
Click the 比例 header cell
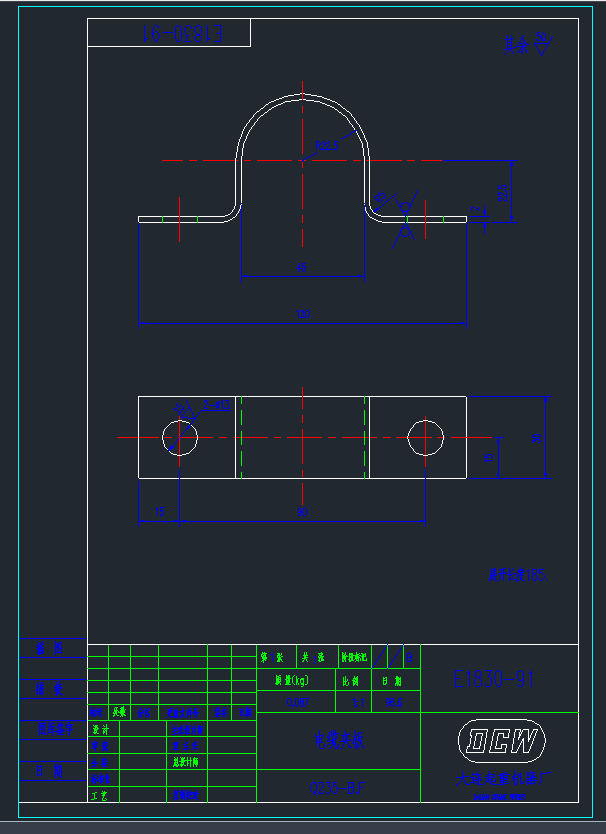coord(354,680)
